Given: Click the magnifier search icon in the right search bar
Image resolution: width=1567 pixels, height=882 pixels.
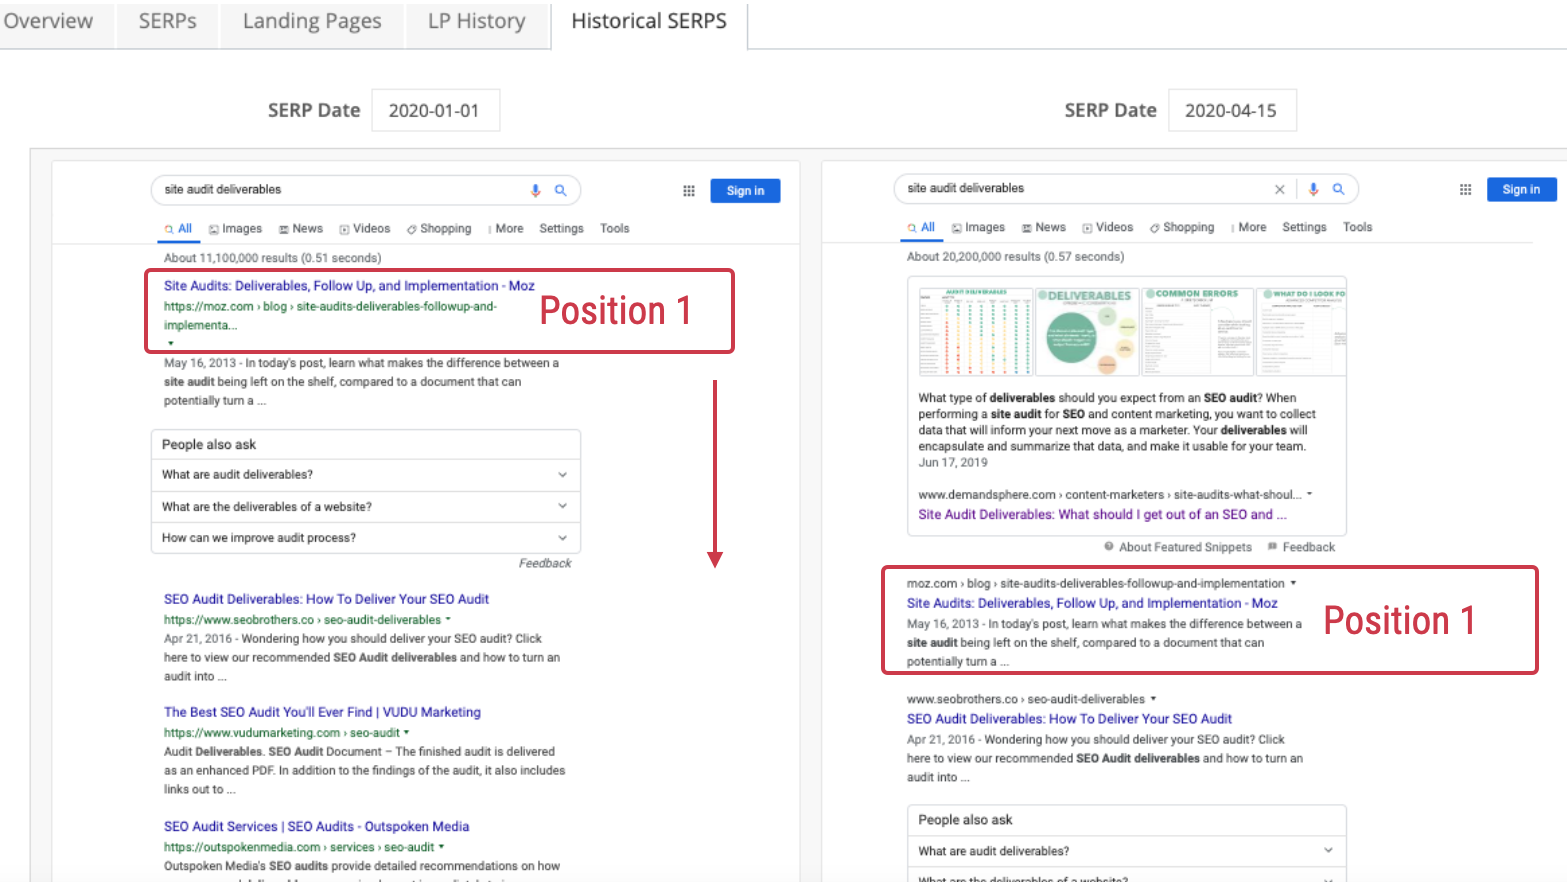Looking at the screenshot, I should 1338,188.
